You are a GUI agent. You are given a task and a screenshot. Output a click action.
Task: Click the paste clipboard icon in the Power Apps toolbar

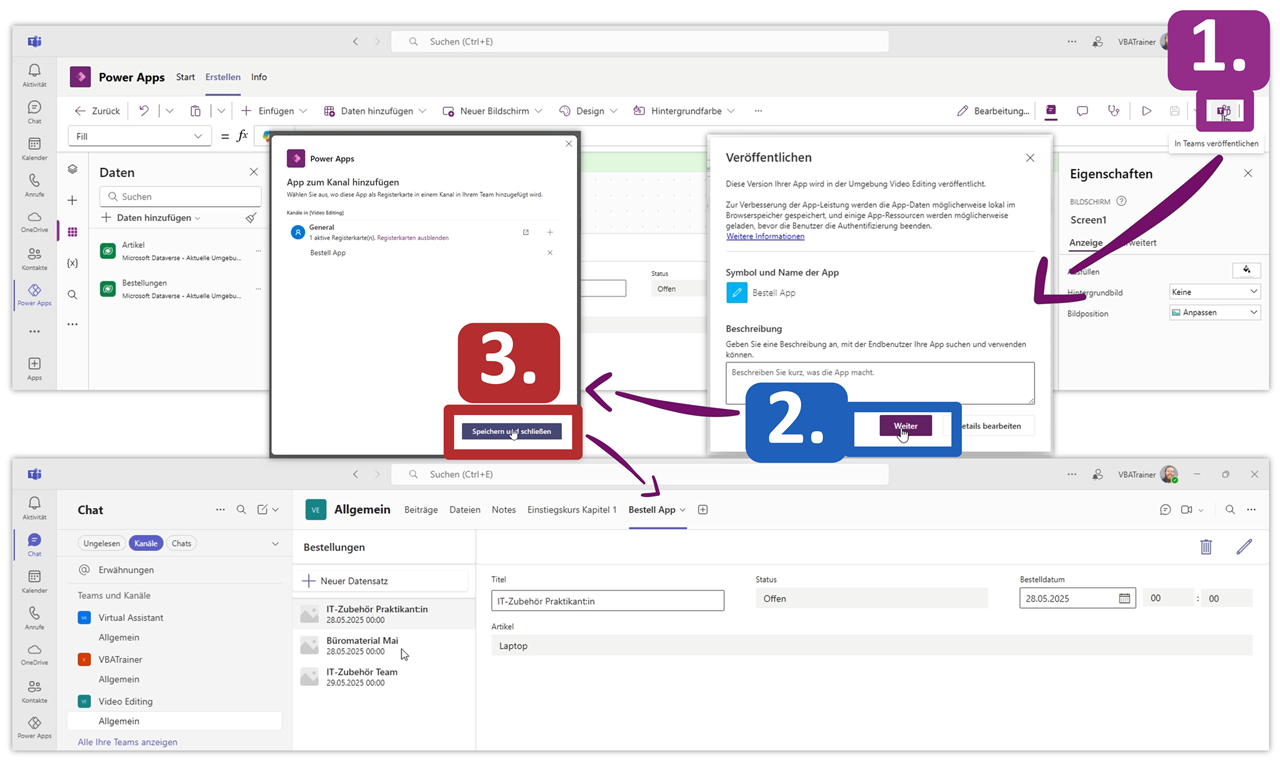tap(196, 111)
